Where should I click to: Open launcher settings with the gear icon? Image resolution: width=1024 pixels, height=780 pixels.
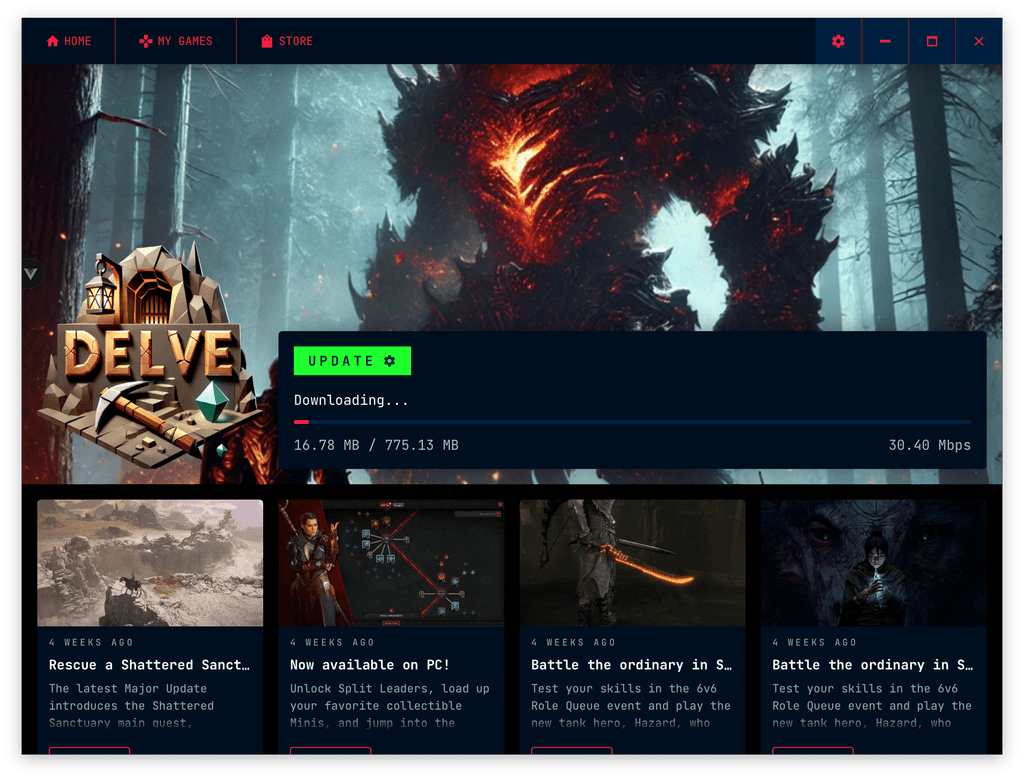[x=838, y=41]
